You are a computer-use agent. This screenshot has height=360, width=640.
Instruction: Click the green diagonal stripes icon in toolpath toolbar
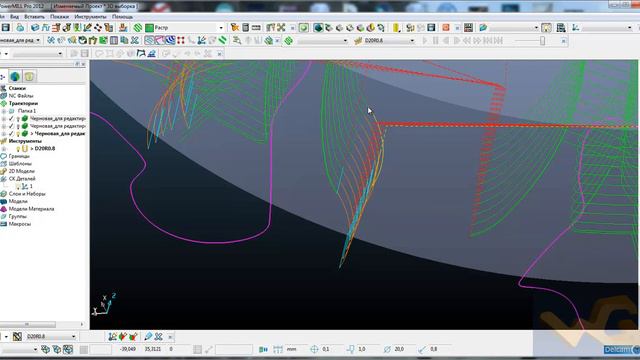pyautogui.click(x=222, y=40)
